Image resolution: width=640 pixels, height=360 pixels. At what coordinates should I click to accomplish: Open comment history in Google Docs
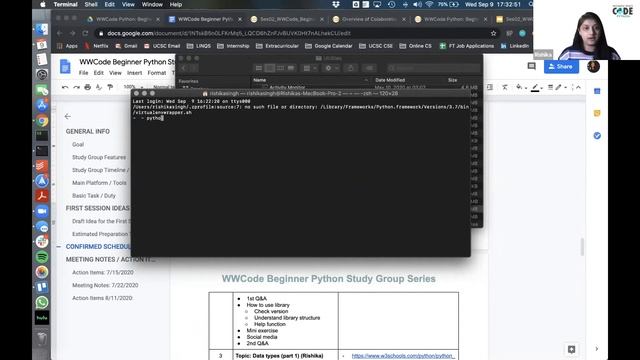coord(531,66)
